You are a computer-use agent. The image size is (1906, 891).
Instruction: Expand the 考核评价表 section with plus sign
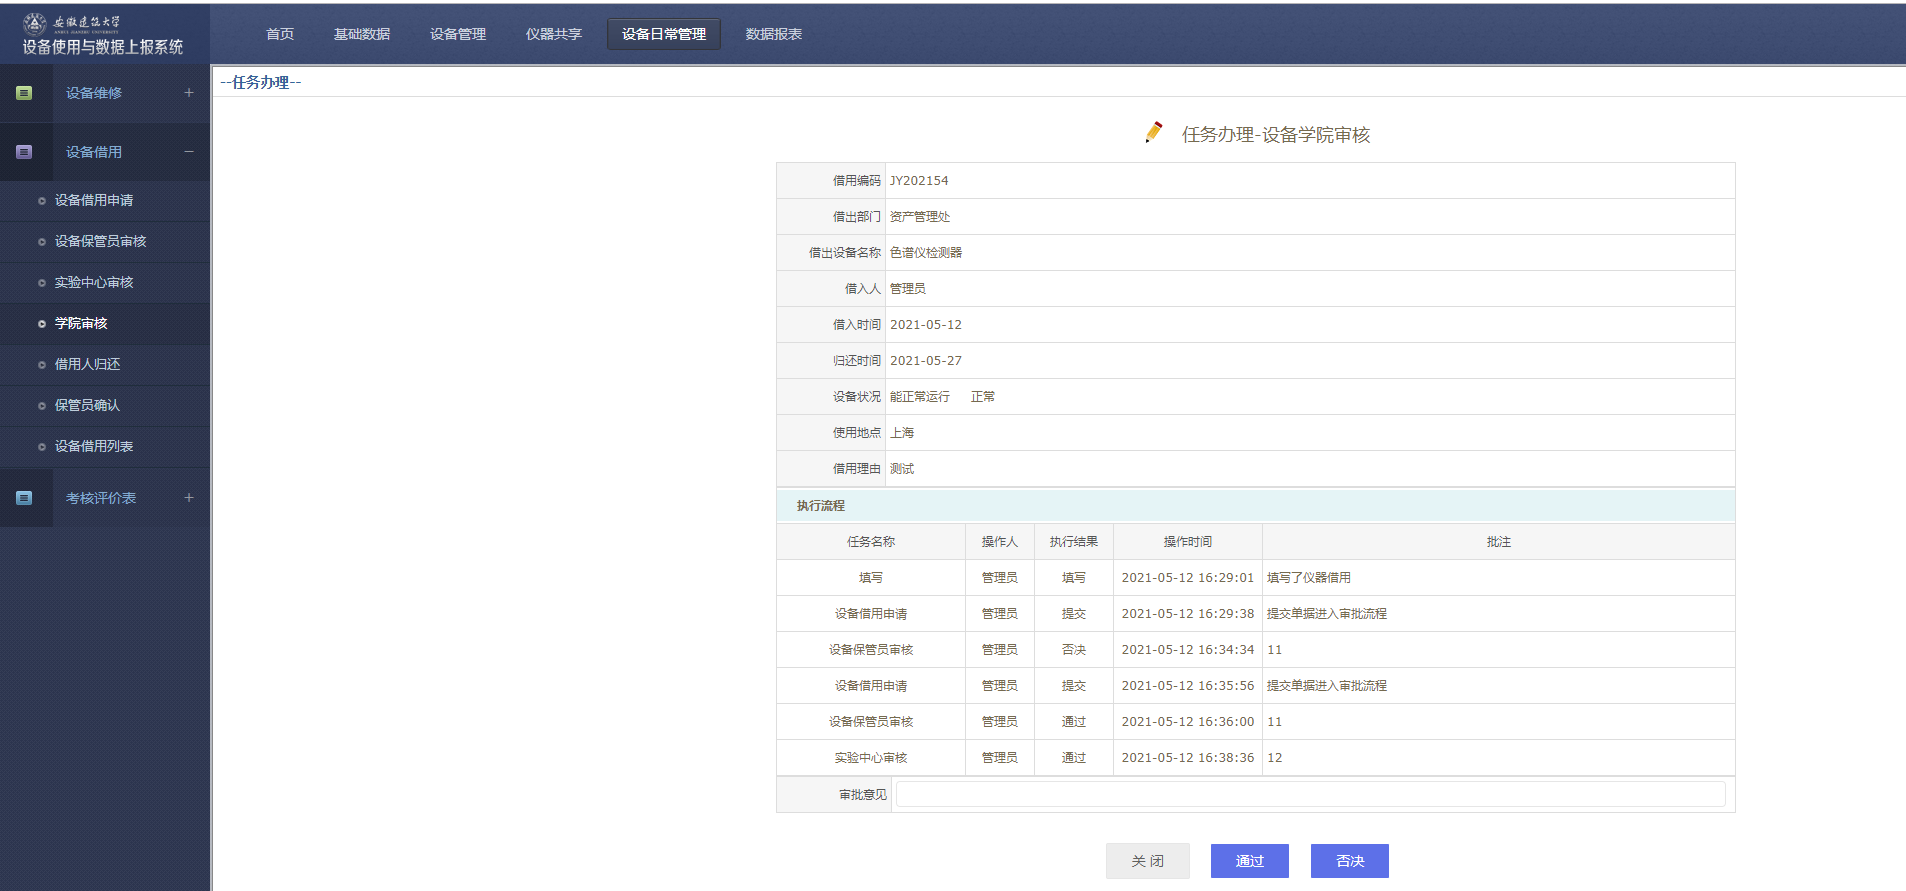coord(189,498)
